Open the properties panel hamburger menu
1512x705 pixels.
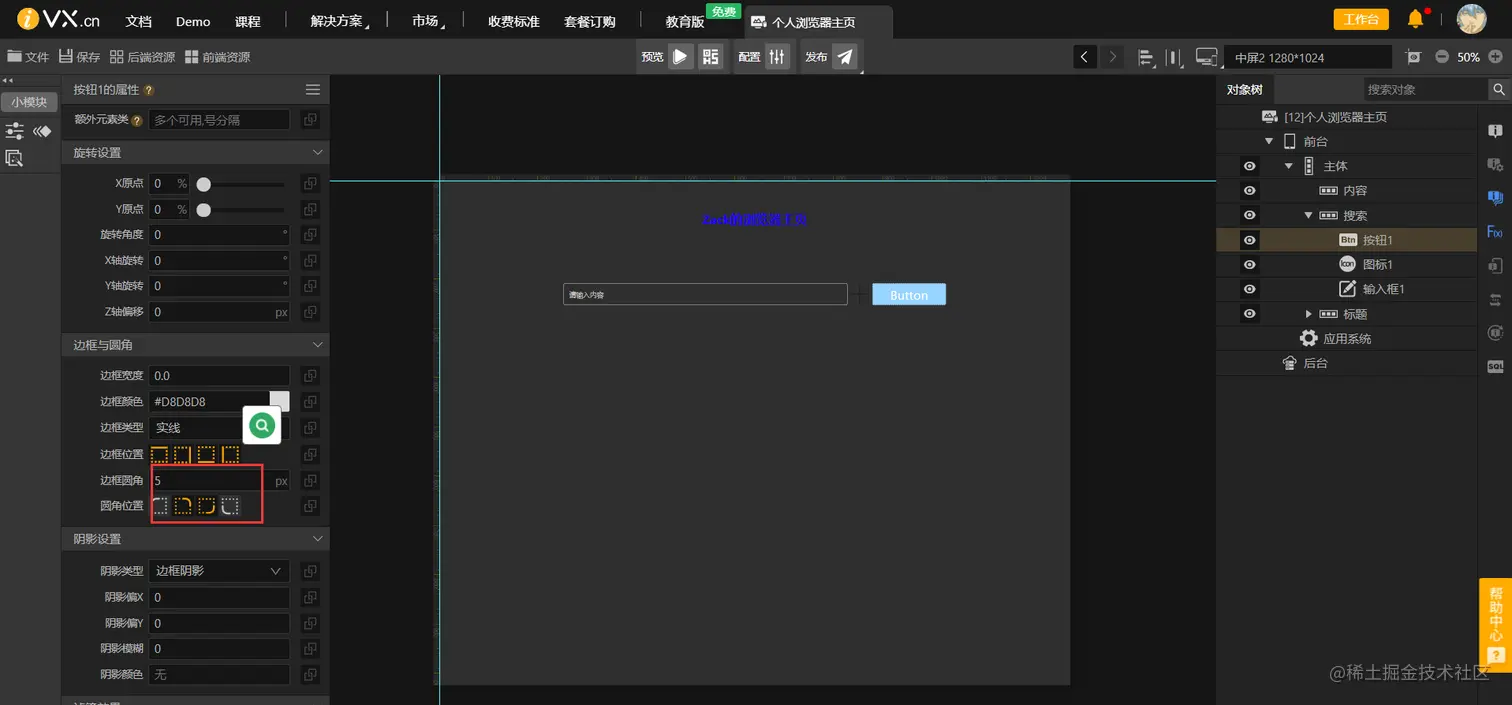pos(313,89)
